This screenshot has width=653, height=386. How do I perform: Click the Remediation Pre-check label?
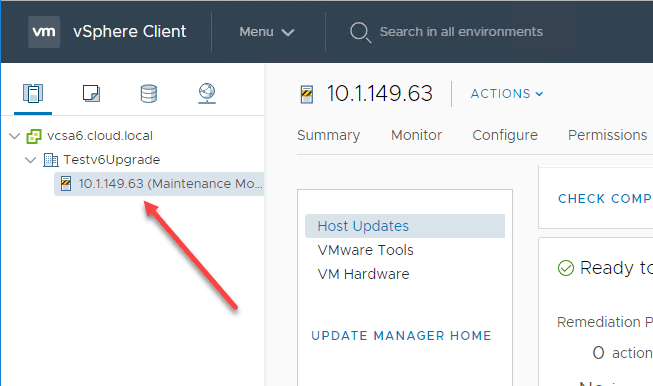coord(605,322)
